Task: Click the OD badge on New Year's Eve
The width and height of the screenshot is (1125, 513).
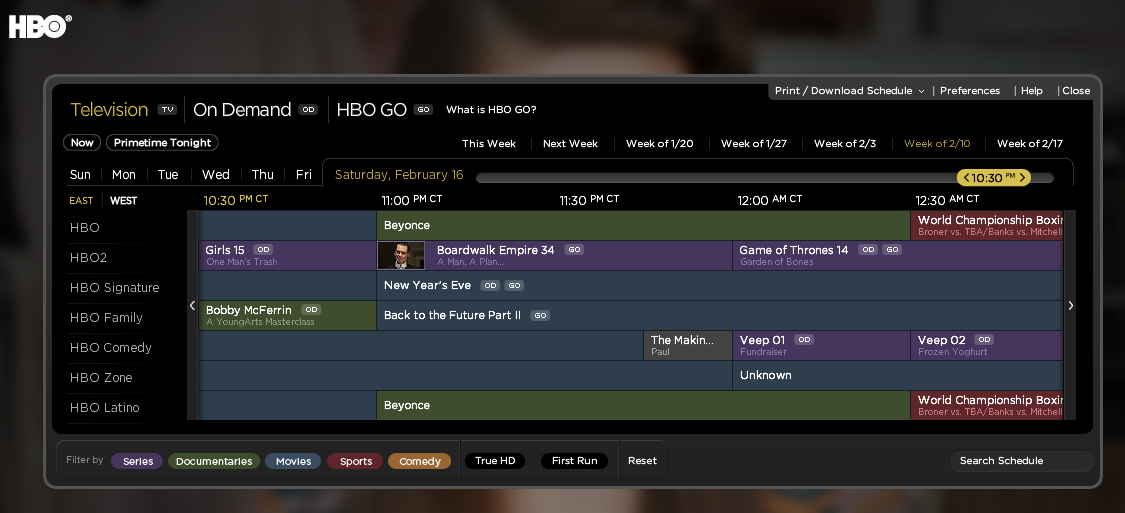Action: coord(490,286)
